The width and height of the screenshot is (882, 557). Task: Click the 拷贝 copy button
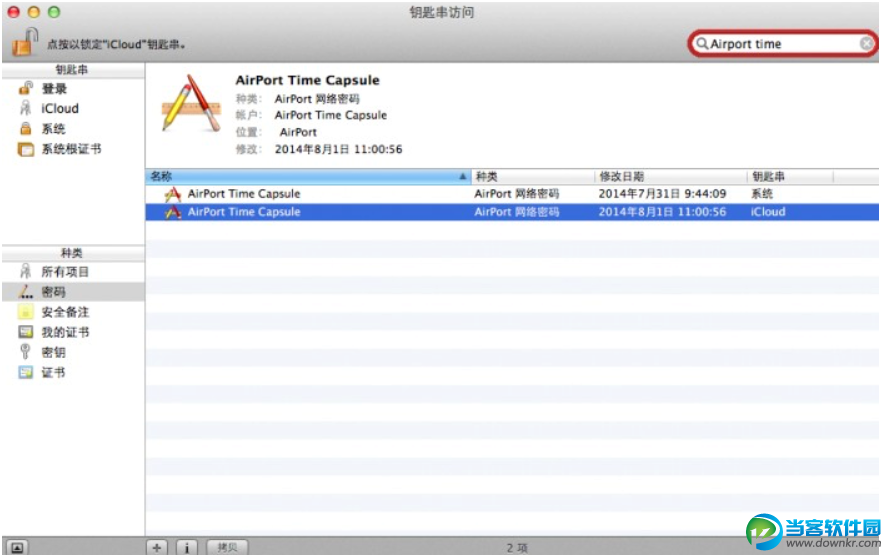(x=227, y=547)
